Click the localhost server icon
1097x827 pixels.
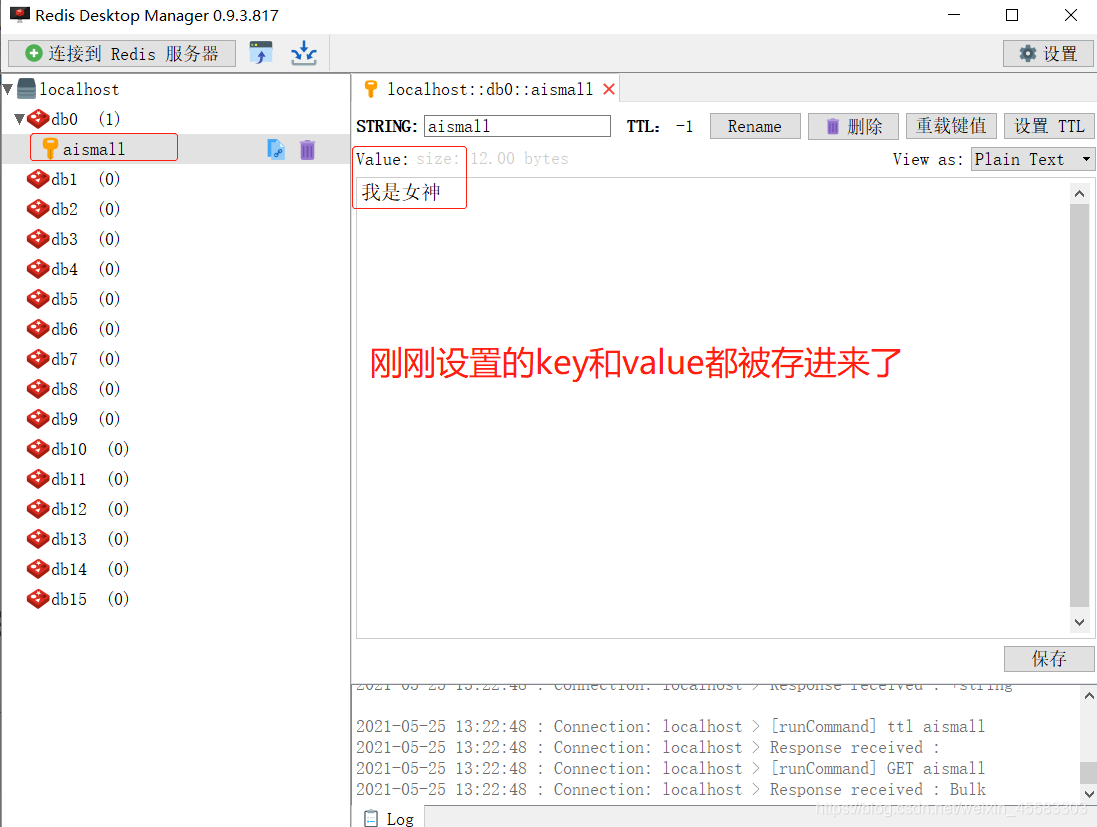(26, 89)
